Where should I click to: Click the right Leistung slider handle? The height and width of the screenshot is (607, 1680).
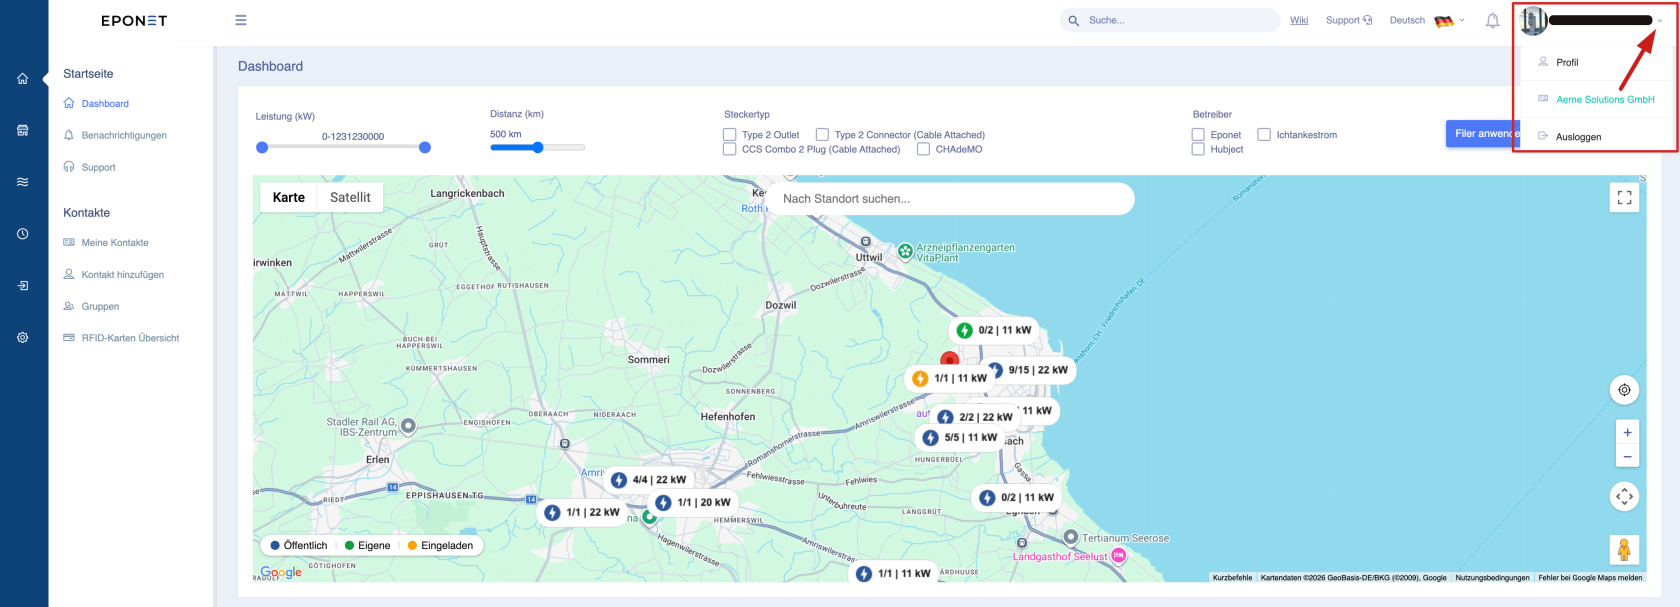pyautogui.click(x=425, y=147)
